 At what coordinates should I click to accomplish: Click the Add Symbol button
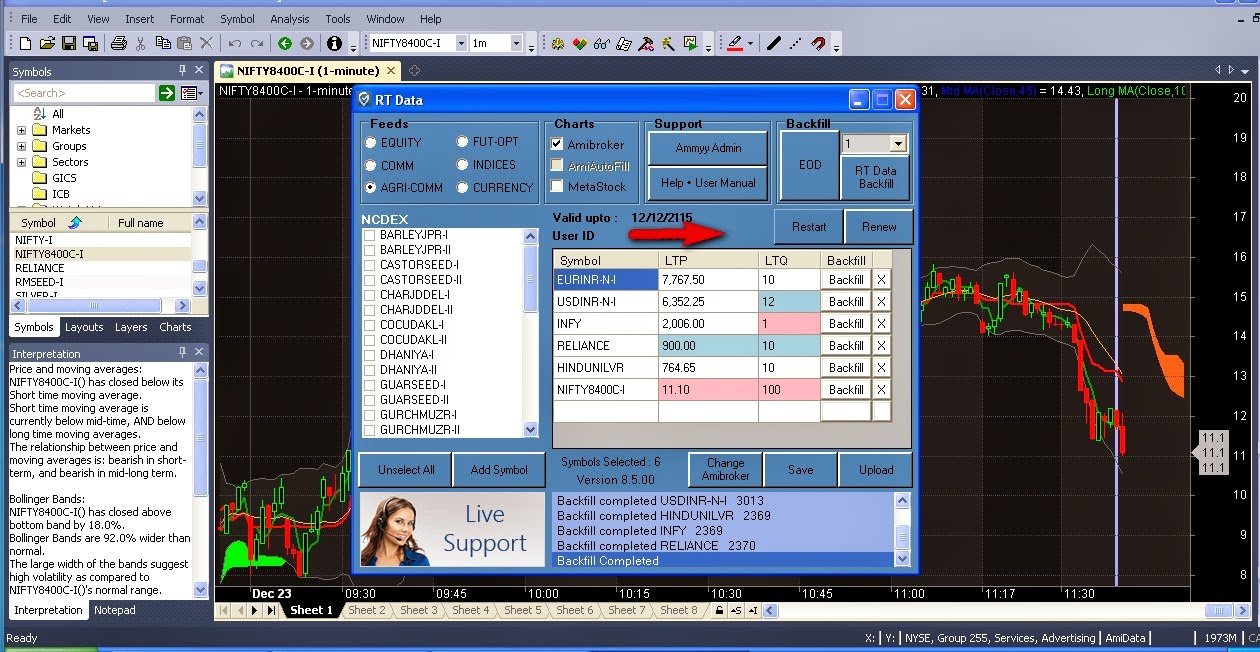pos(499,470)
